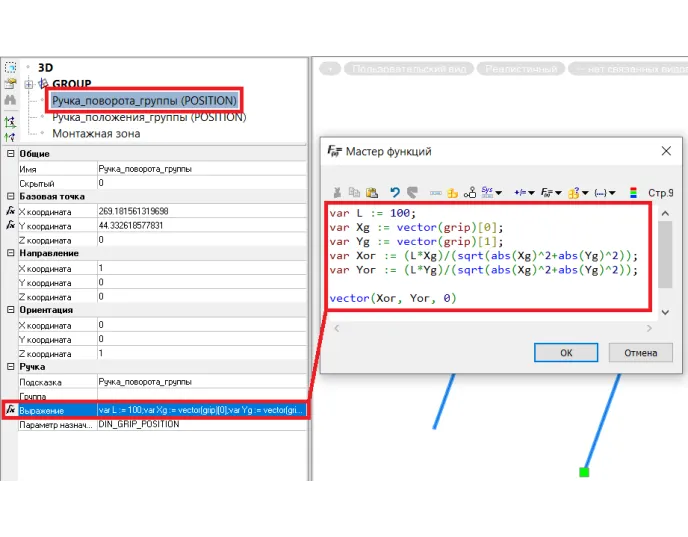Click the code editor scroll down arrow
Screen dimensions: 688x537
[x=665, y=312]
